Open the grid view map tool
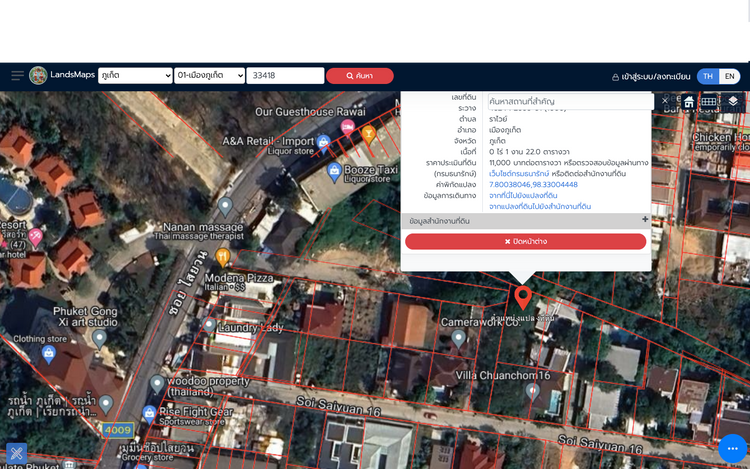 [x=708, y=101]
